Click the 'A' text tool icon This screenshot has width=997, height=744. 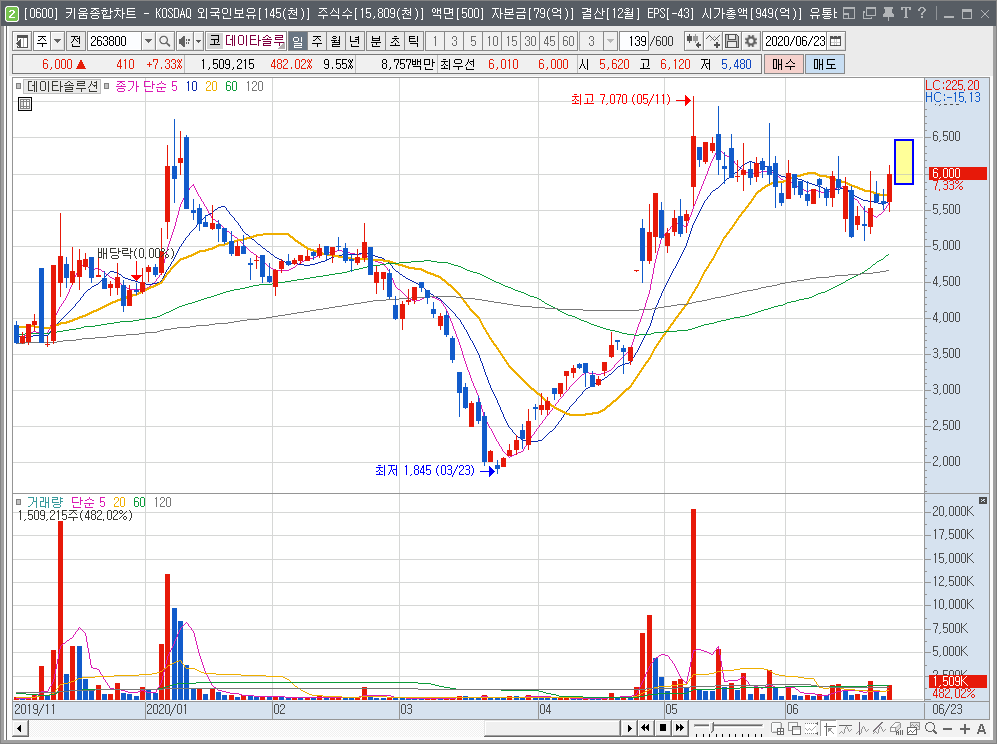981,729
